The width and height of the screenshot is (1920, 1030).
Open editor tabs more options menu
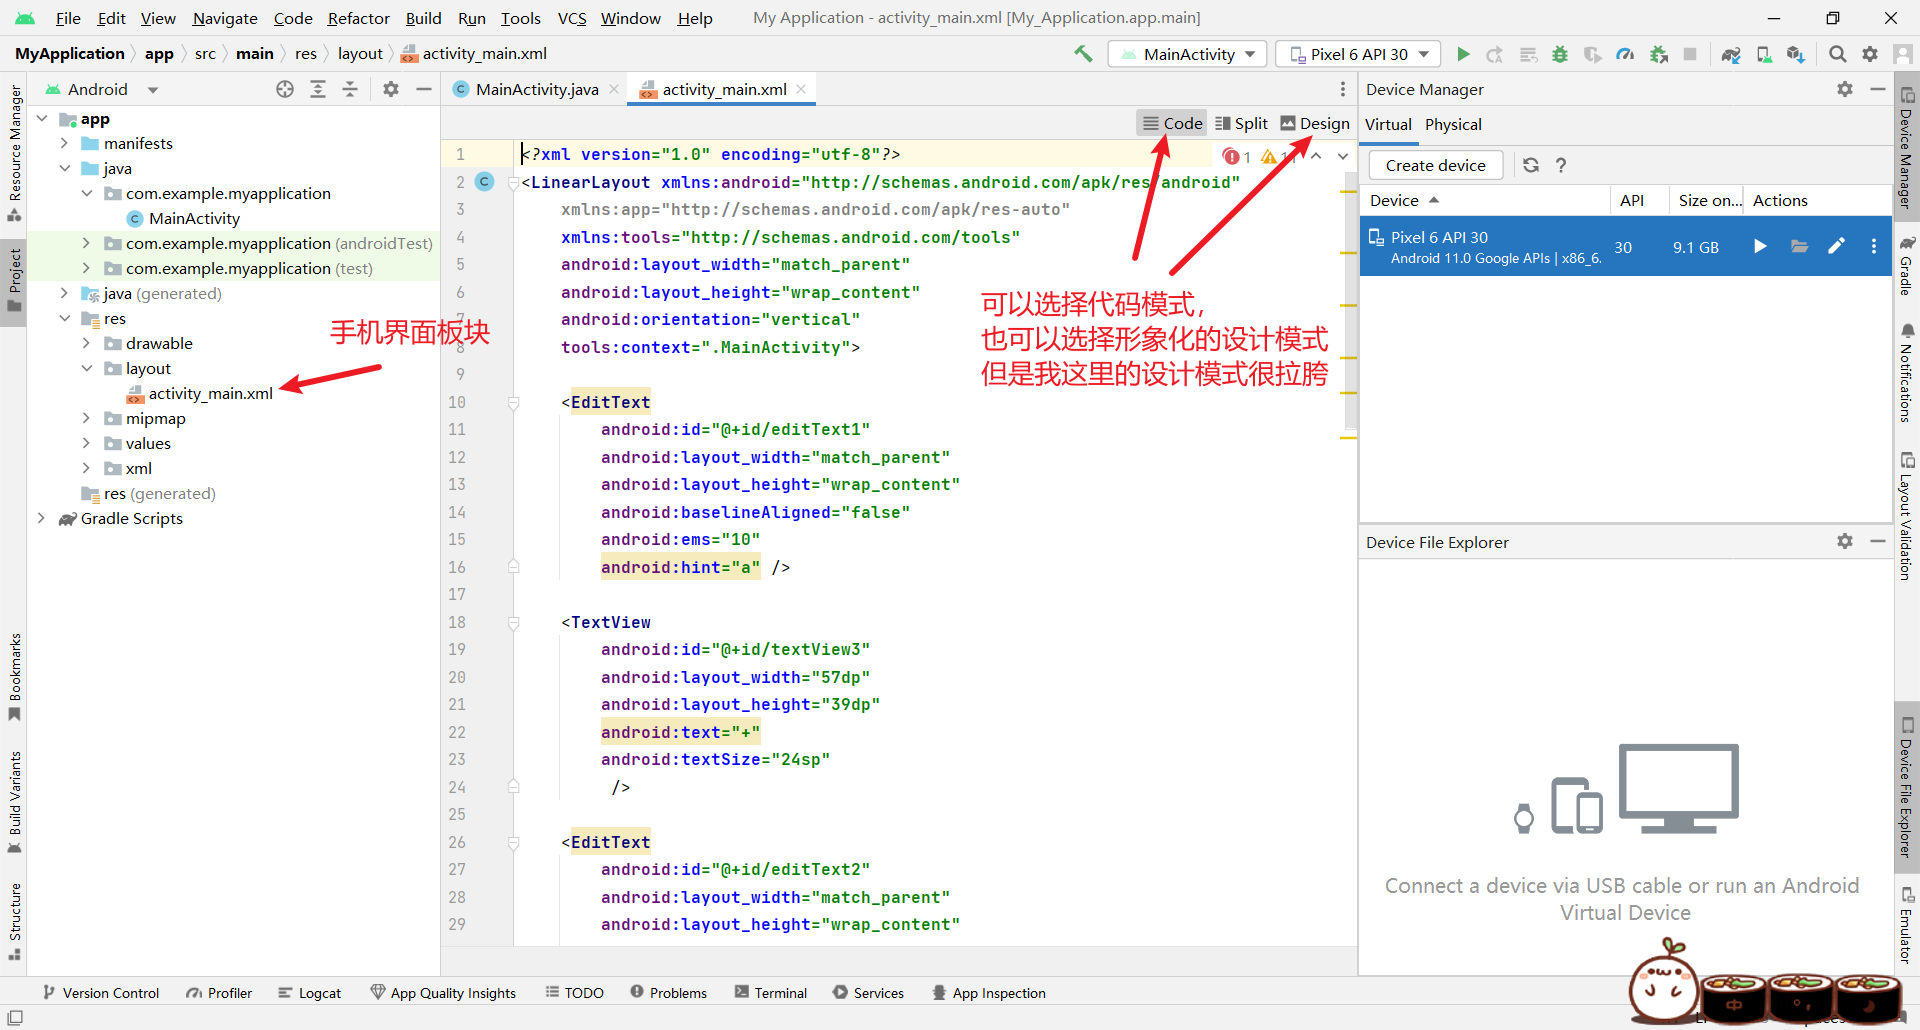[1343, 89]
